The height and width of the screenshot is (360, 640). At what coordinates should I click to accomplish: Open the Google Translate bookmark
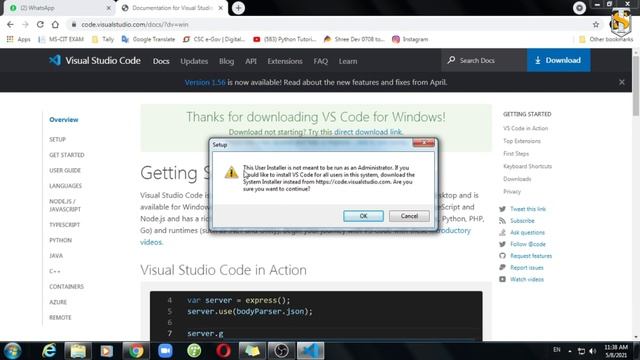point(148,39)
